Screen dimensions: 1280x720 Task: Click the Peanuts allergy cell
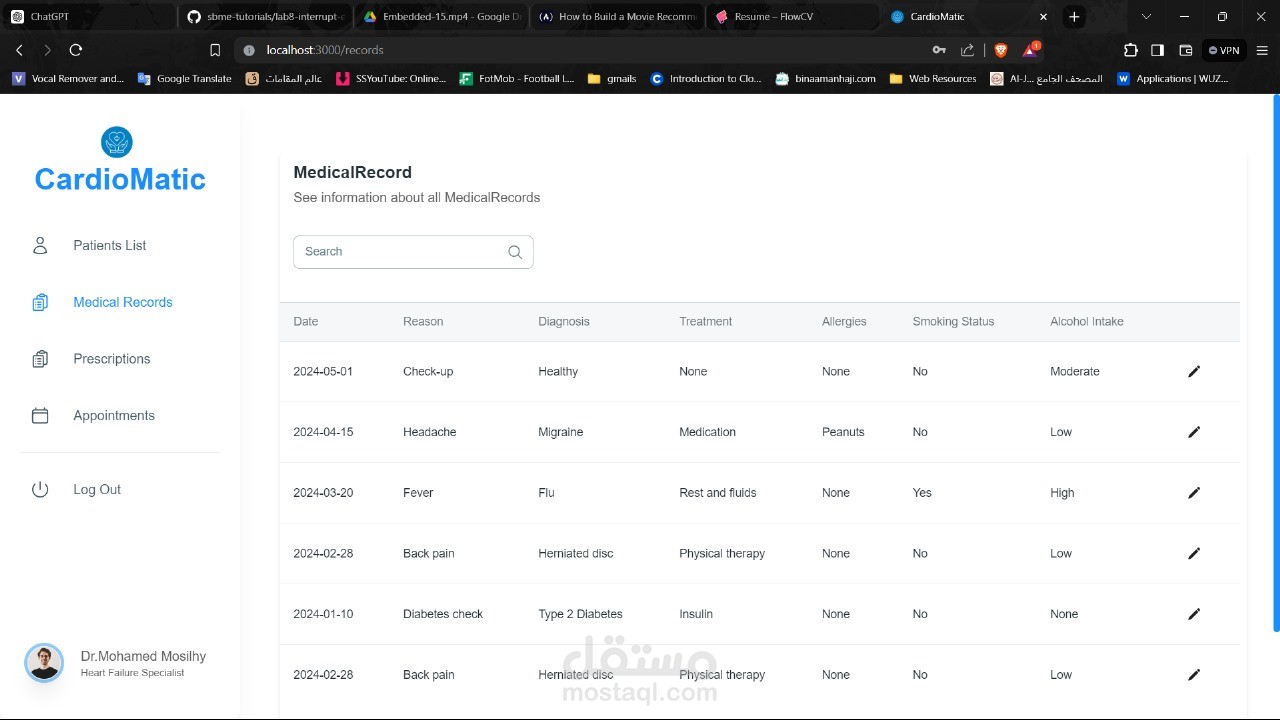(x=843, y=432)
